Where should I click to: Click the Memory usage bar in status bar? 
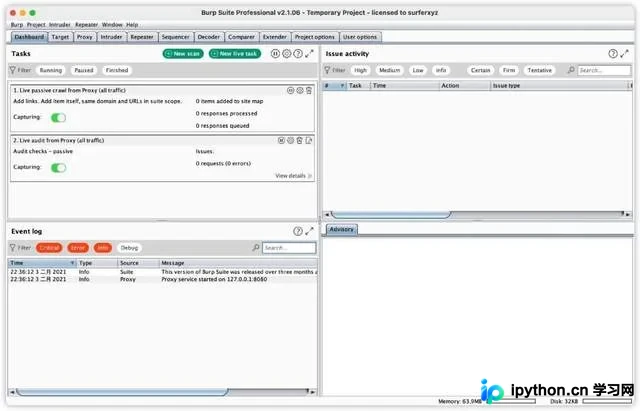(x=509, y=402)
